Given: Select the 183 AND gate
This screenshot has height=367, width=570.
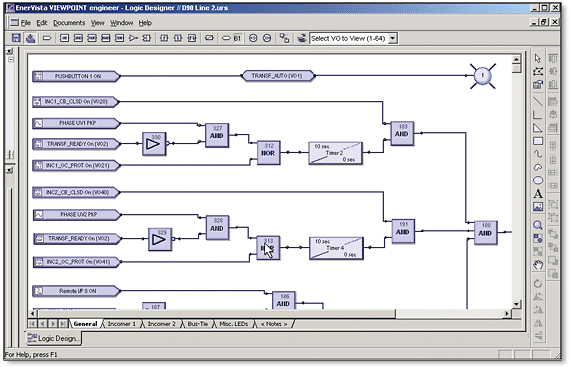Looking at the screenshot, I should 402,133.
